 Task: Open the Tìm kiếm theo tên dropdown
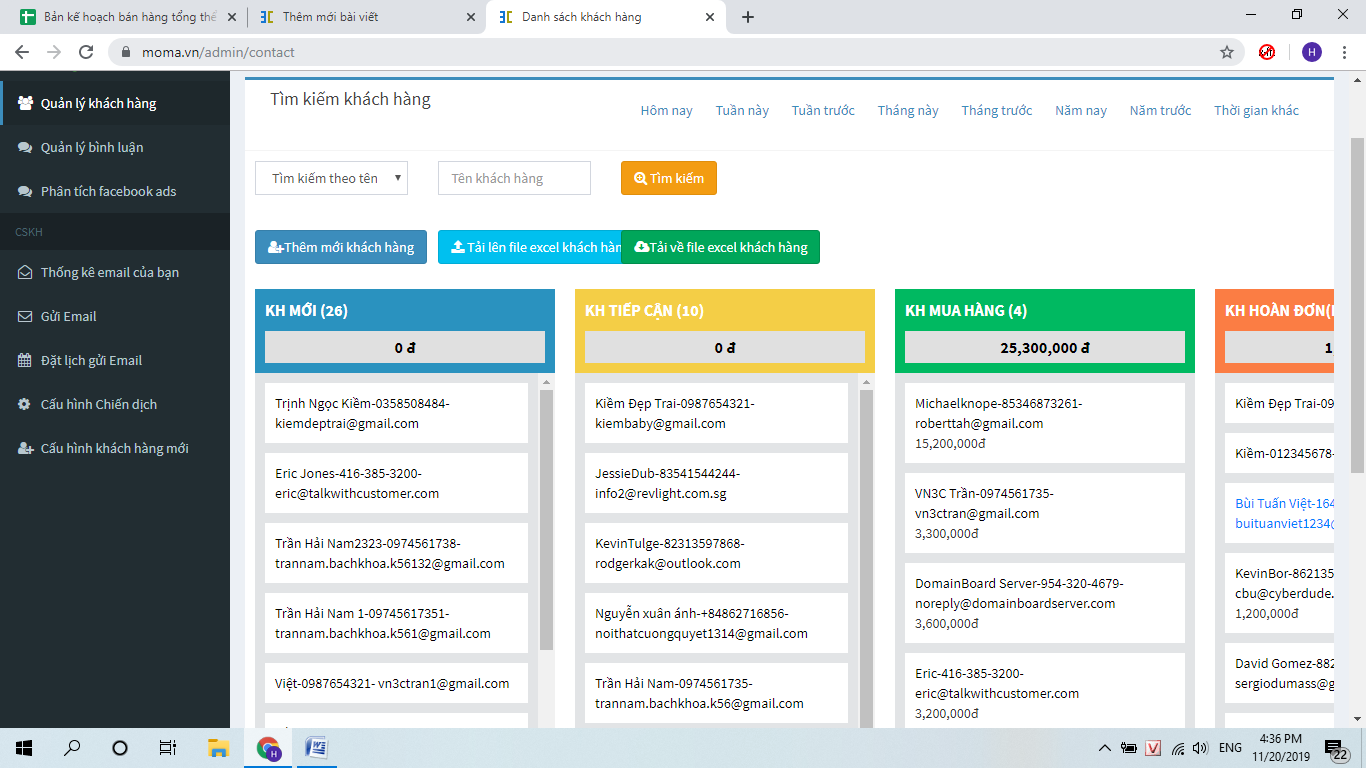331,178
